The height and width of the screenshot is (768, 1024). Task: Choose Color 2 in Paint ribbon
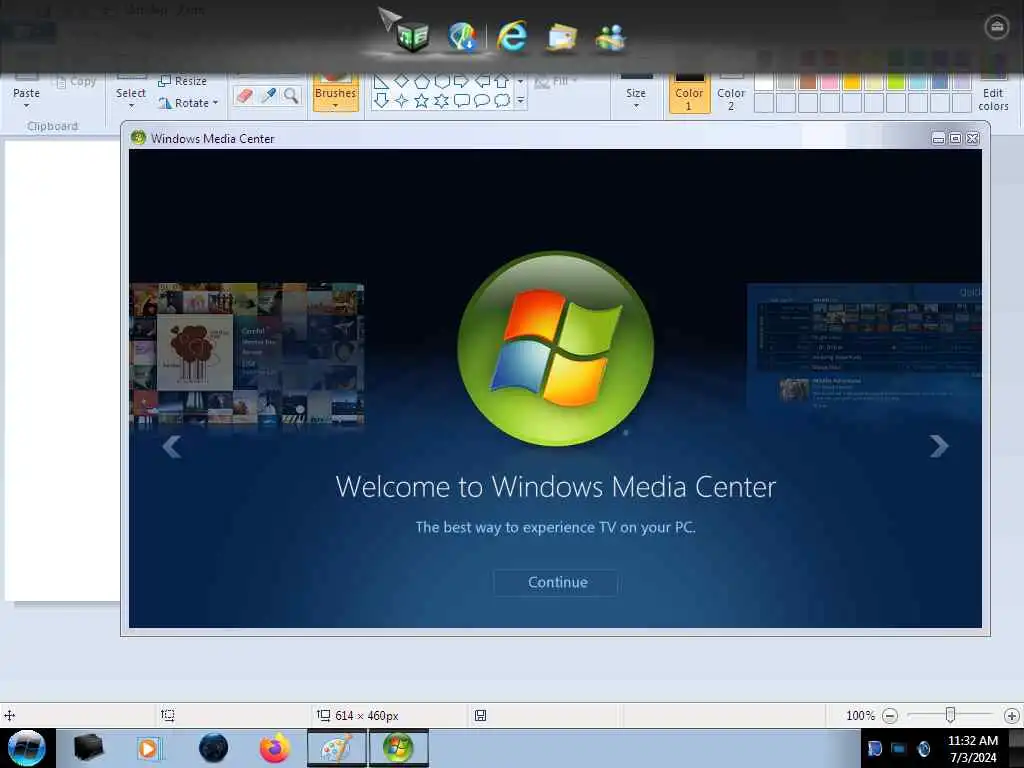(731, 95)
